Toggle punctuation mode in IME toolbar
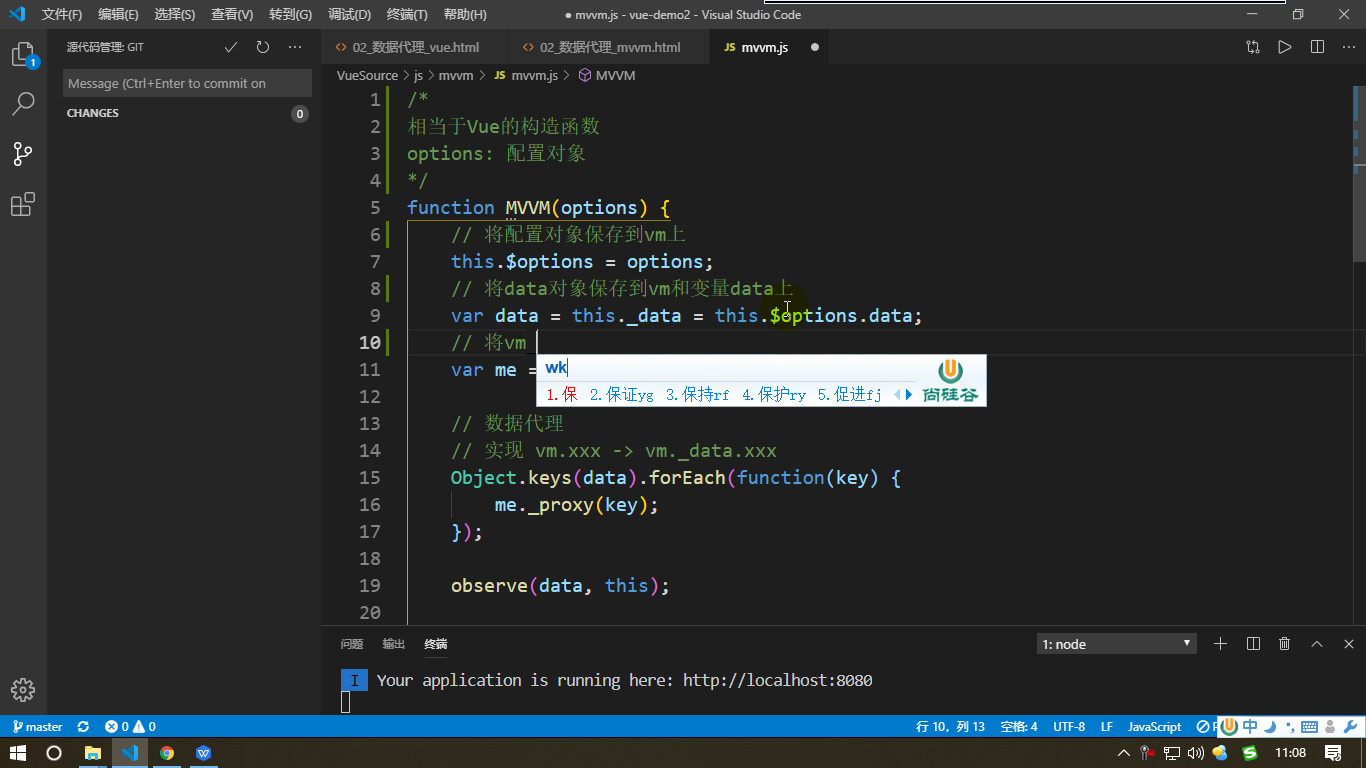This screenshot has width=1366, height=768. [x=1290, y=727]
